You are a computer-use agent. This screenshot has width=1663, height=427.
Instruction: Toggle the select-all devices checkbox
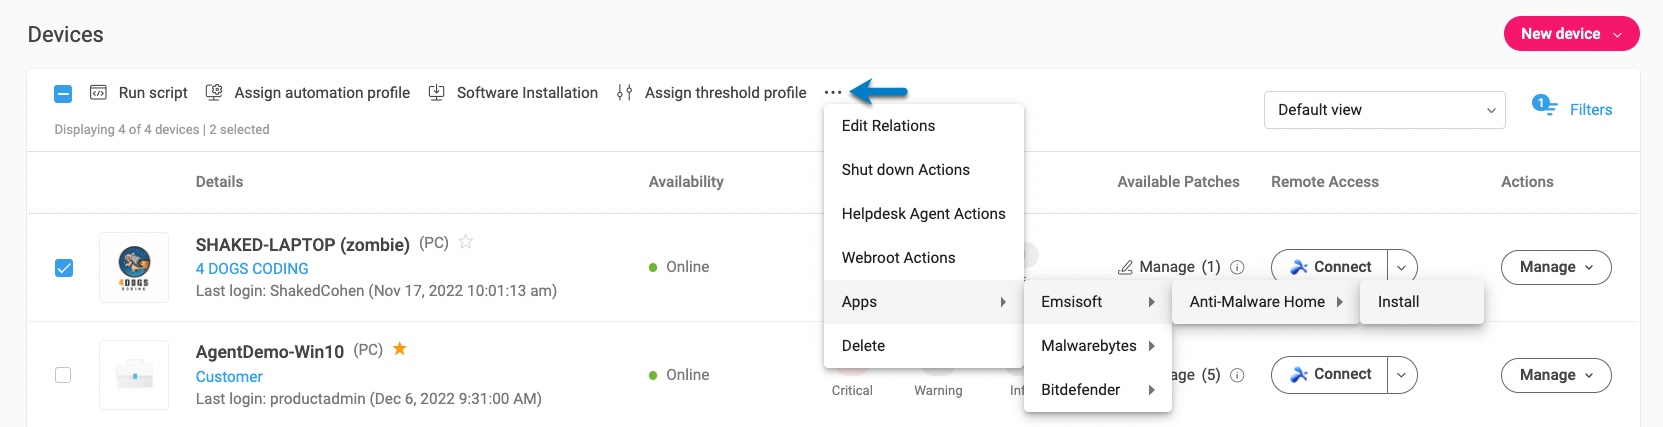click(x=63, y=94)
